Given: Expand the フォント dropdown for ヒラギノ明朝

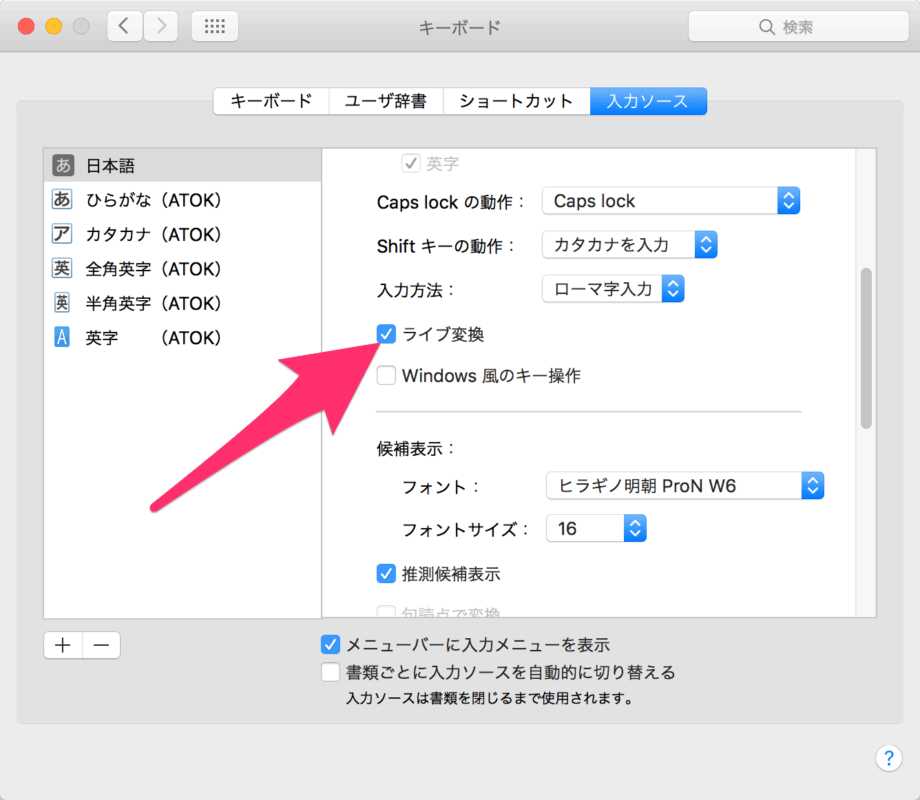Looking at the screenshot, I should click(x=684, y=487).
